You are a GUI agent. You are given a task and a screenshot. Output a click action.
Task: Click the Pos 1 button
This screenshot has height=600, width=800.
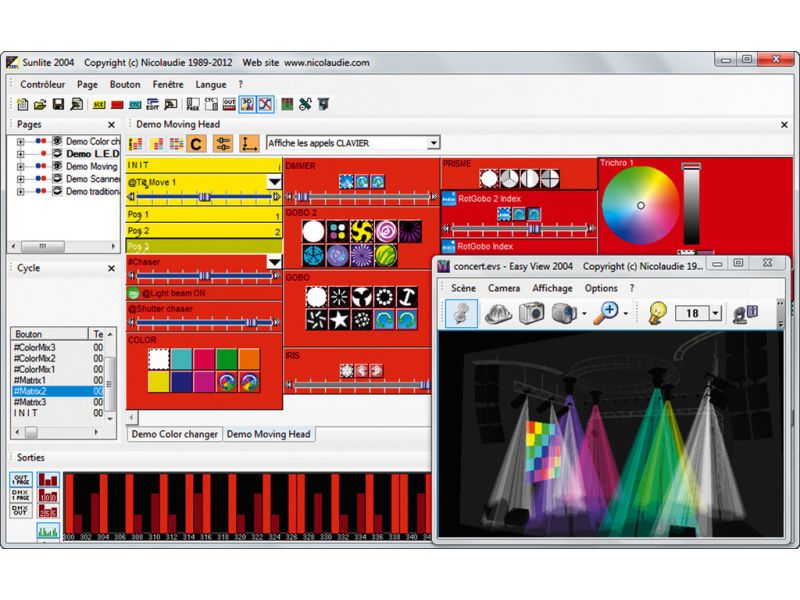coord(204,215)
